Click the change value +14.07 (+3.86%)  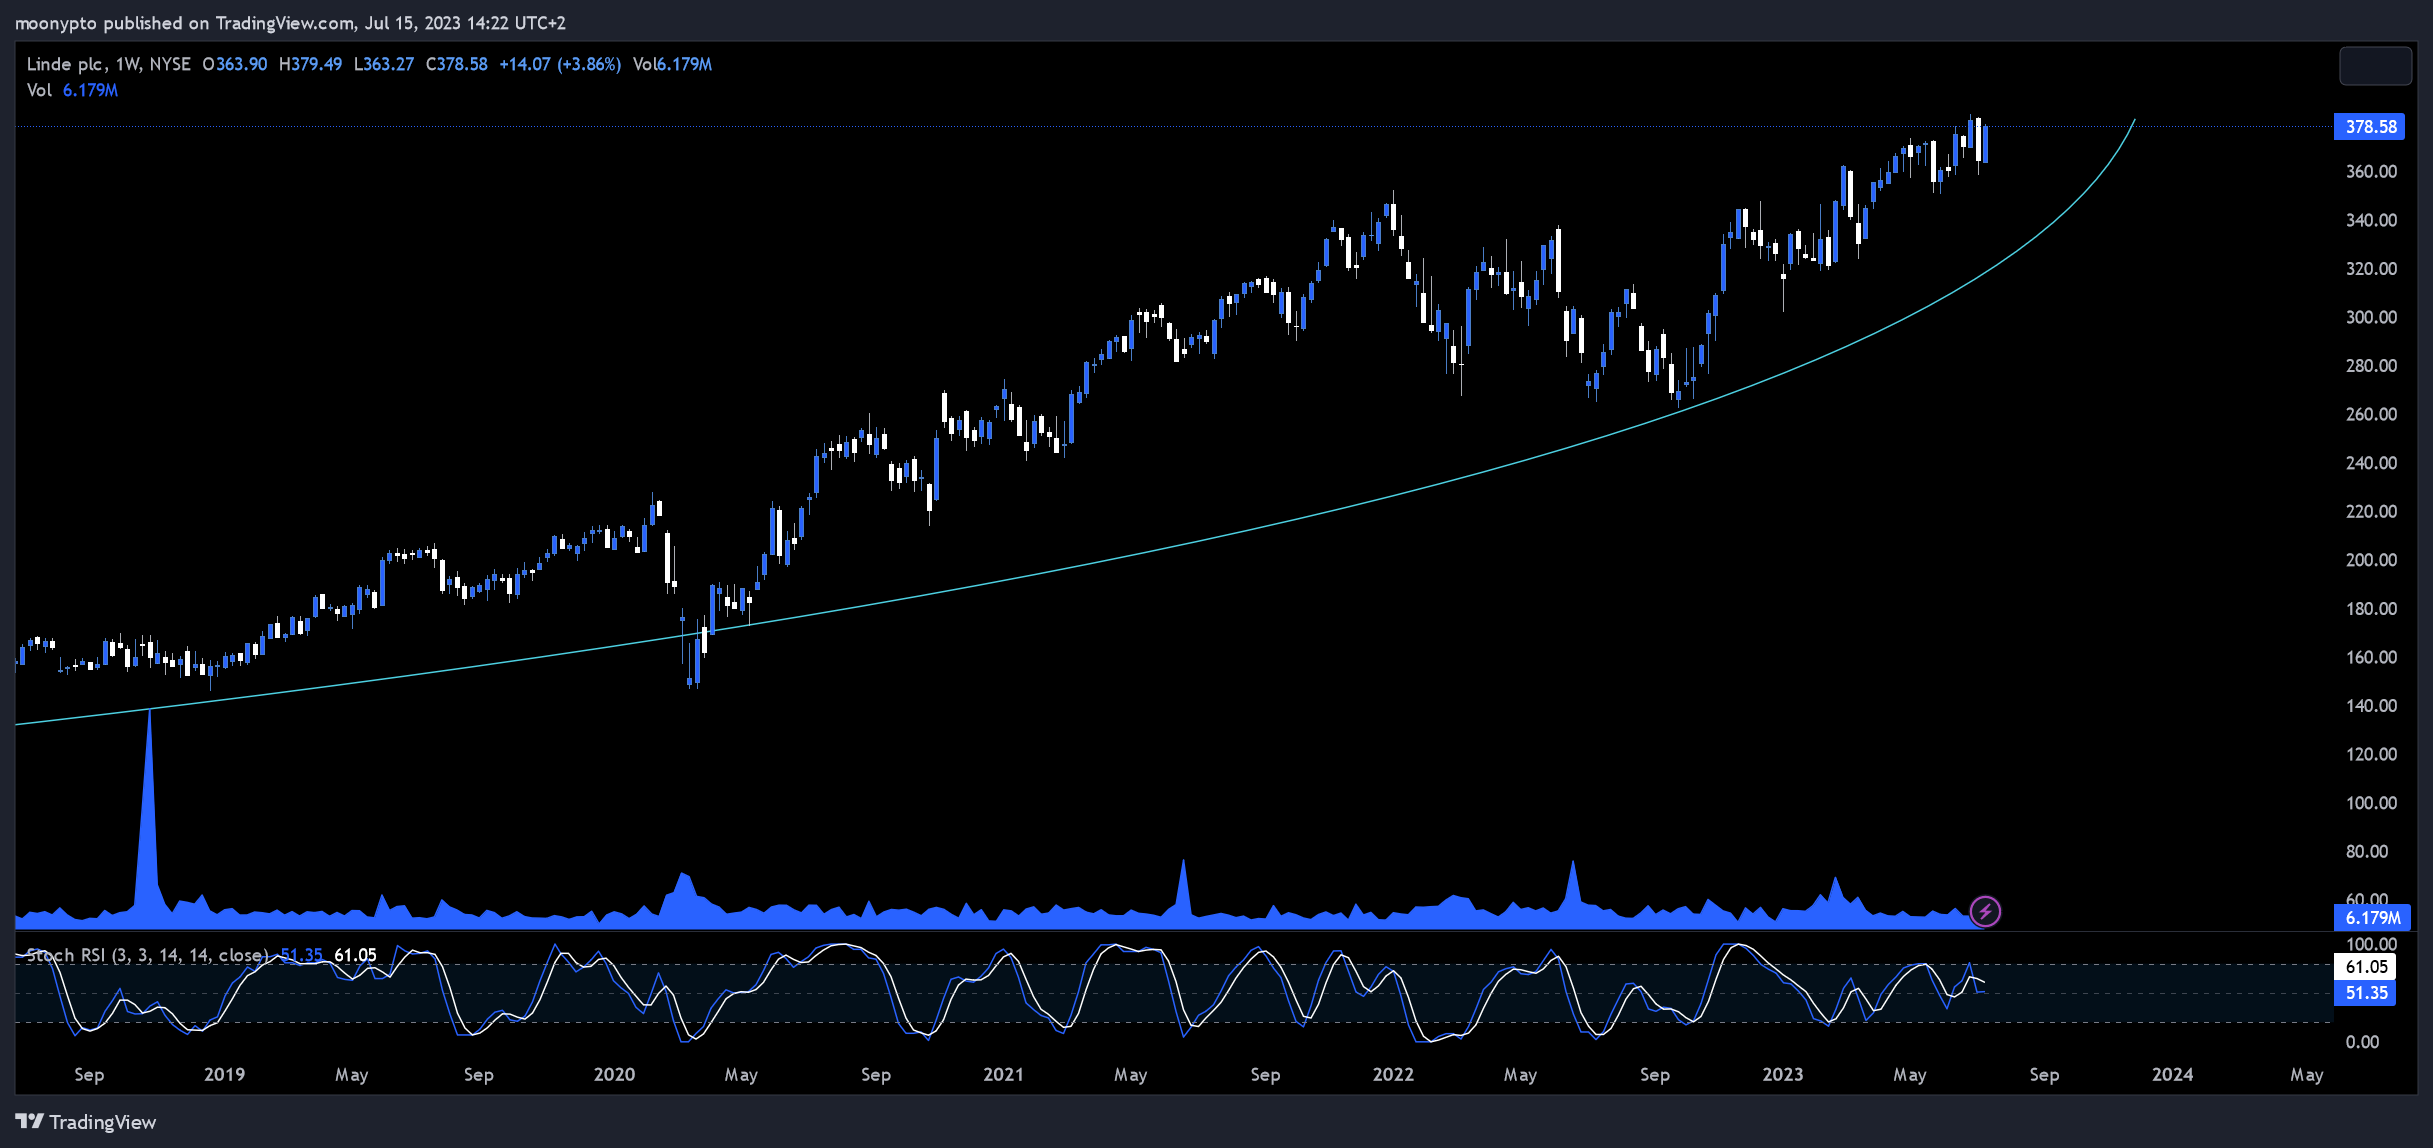(560, 64)
